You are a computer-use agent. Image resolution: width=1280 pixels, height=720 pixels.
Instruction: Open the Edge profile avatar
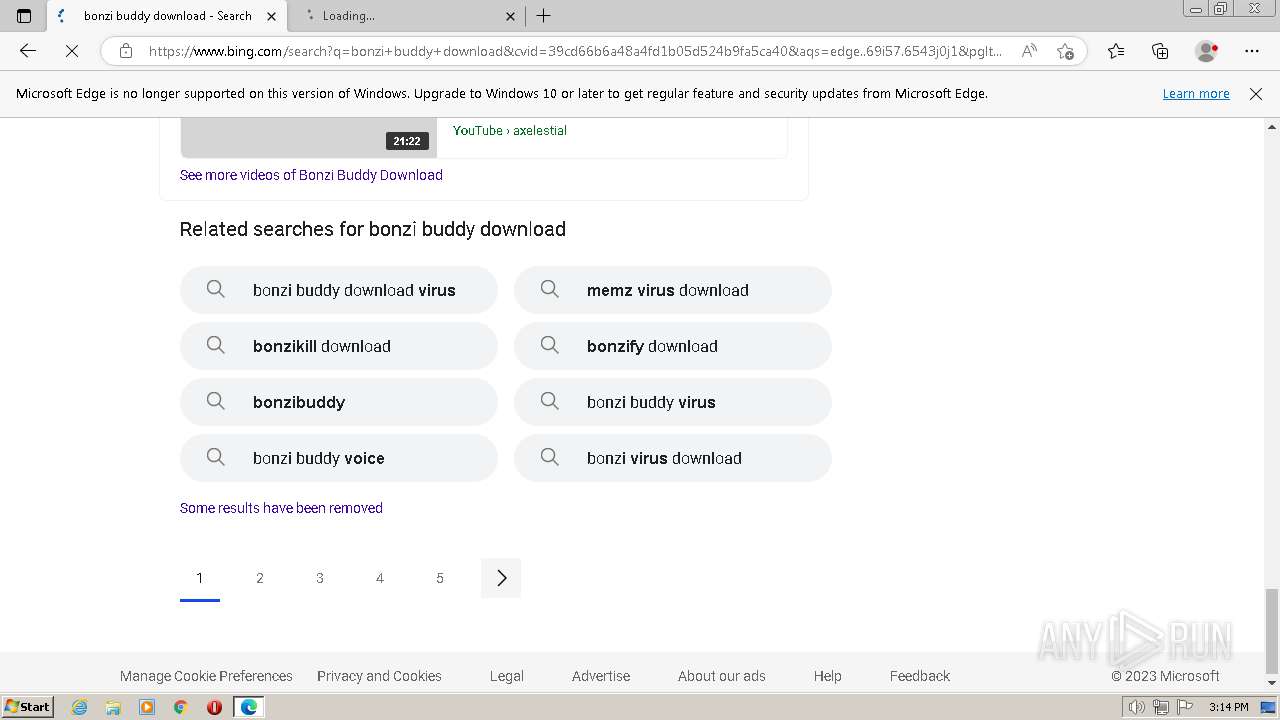click(x=1206, y=51)
